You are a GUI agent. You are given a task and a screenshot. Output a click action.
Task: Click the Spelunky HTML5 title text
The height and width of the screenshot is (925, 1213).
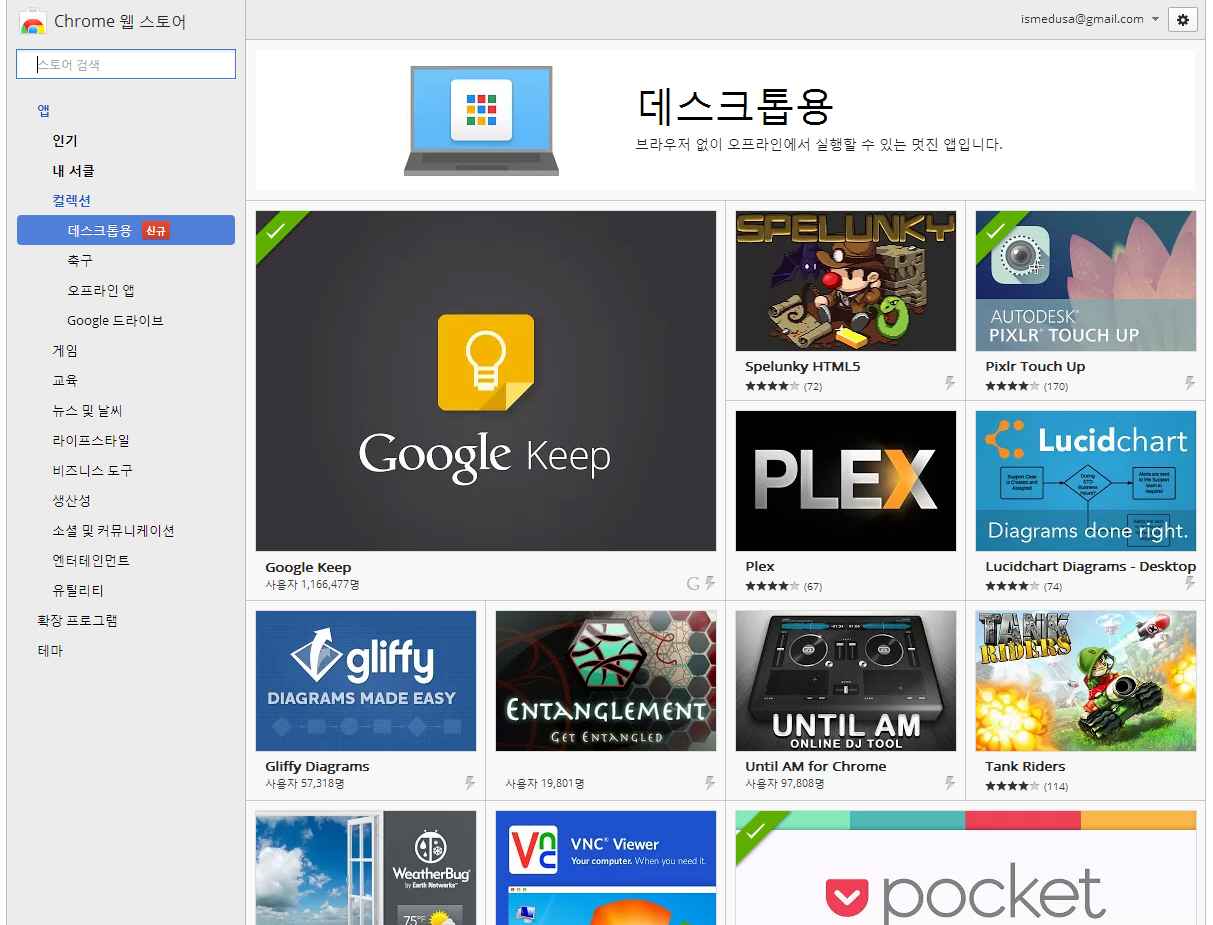pyautogui.click(x=803, y=367)
